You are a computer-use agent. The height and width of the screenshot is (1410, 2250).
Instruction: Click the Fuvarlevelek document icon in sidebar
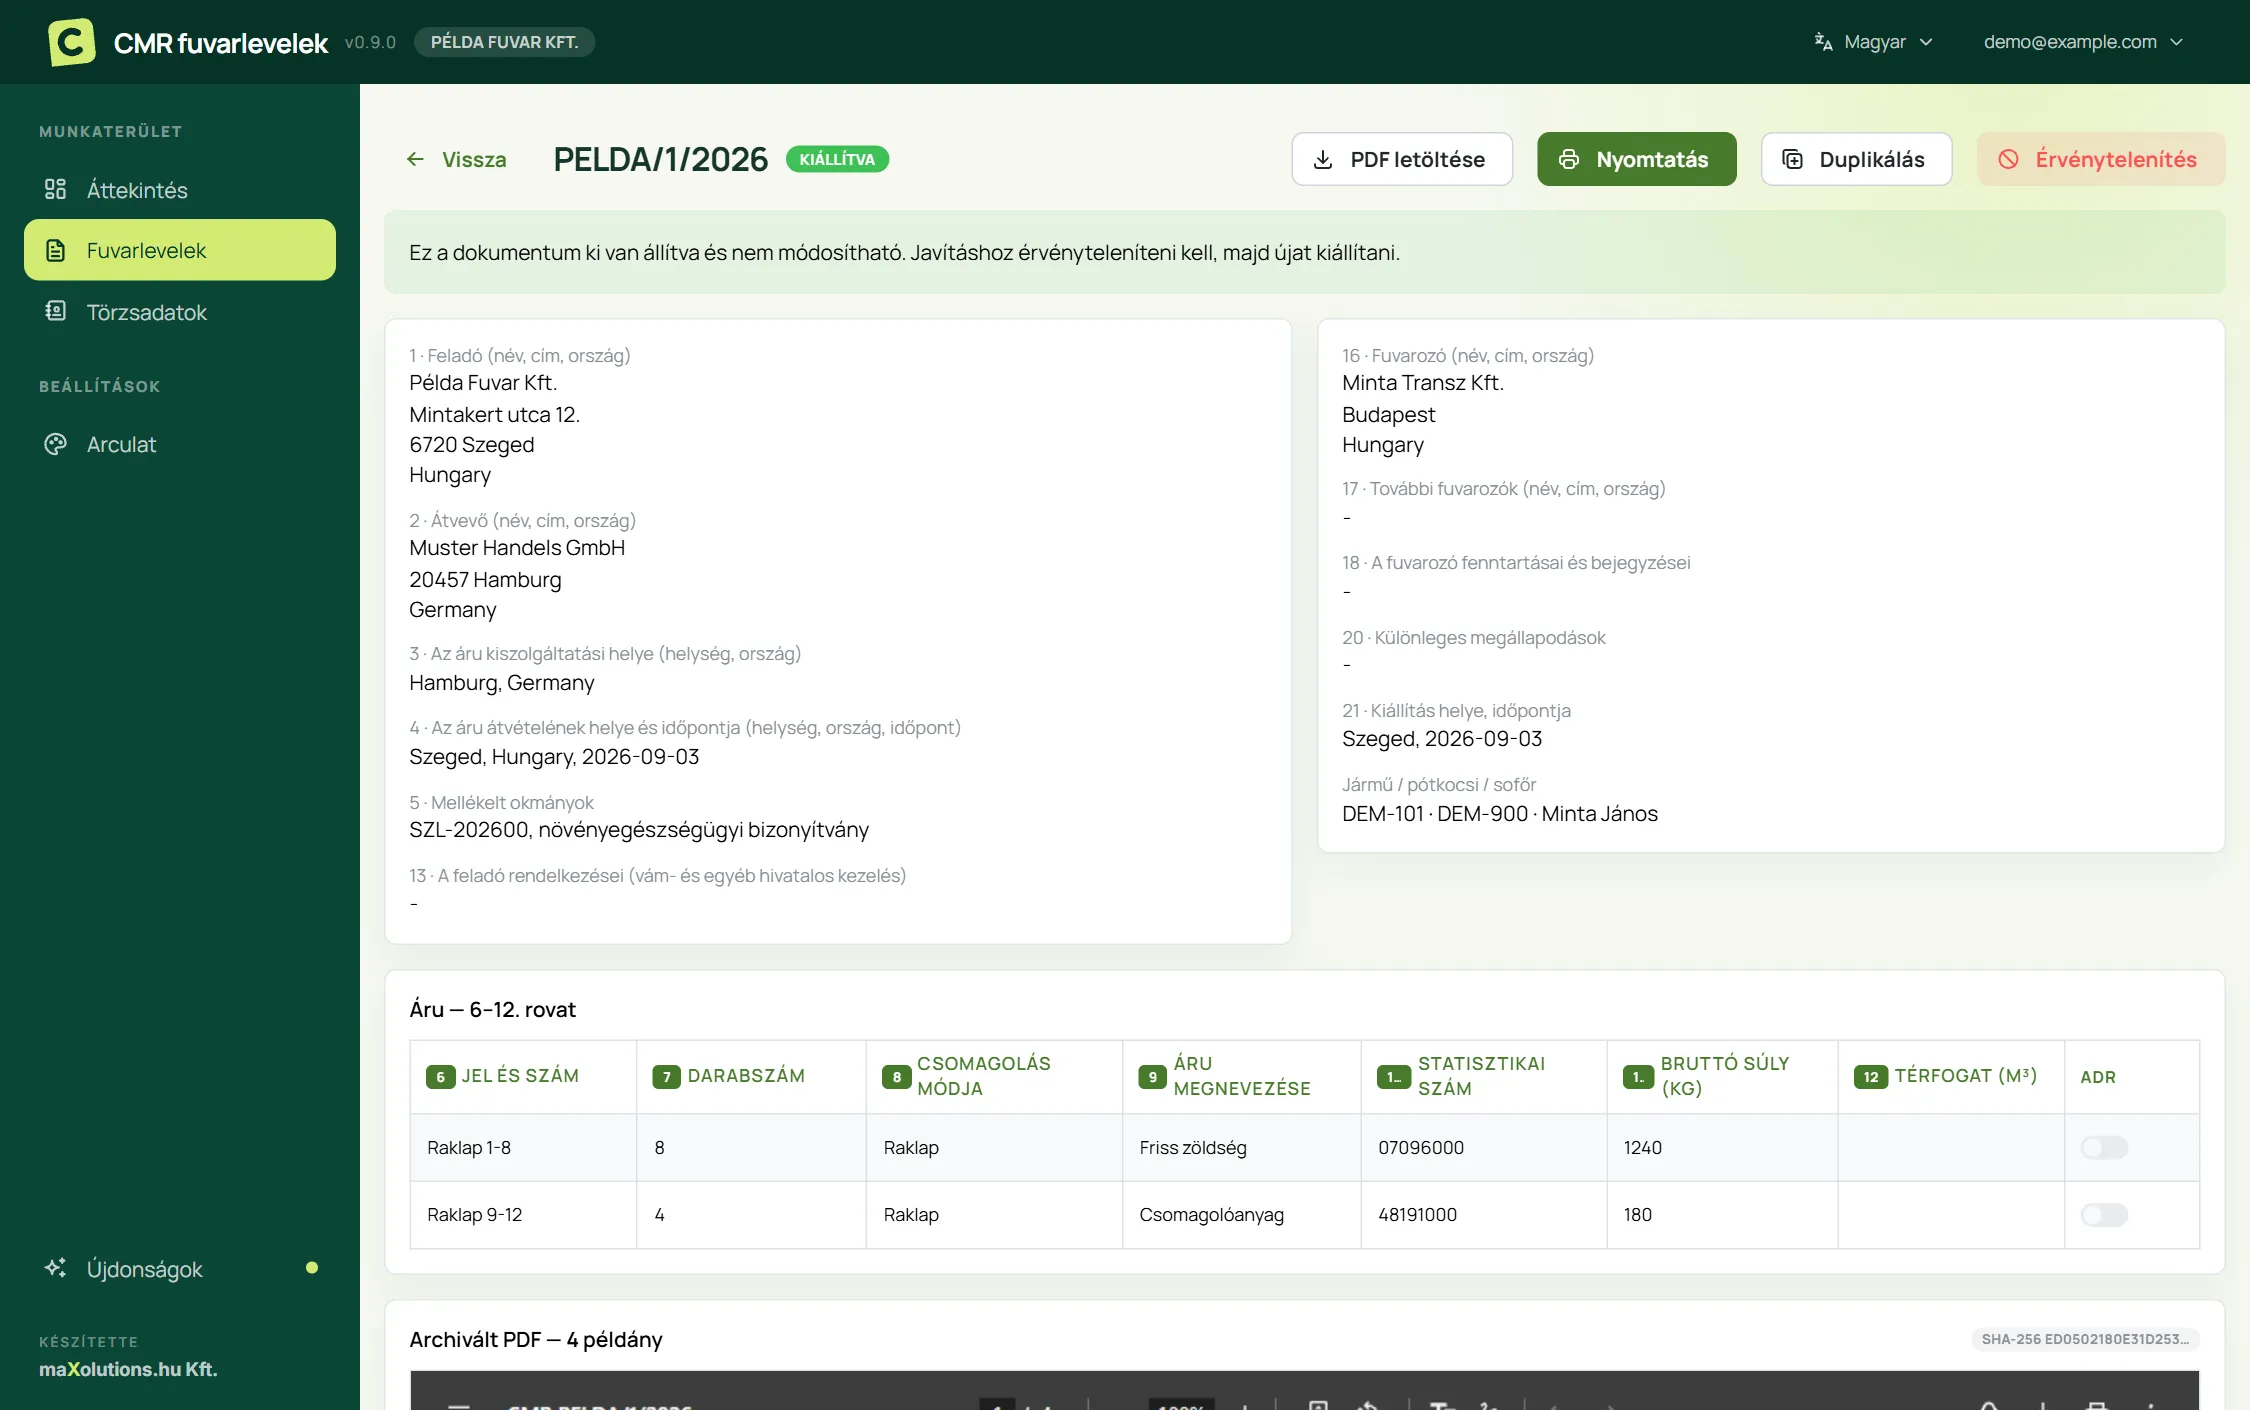56,250
